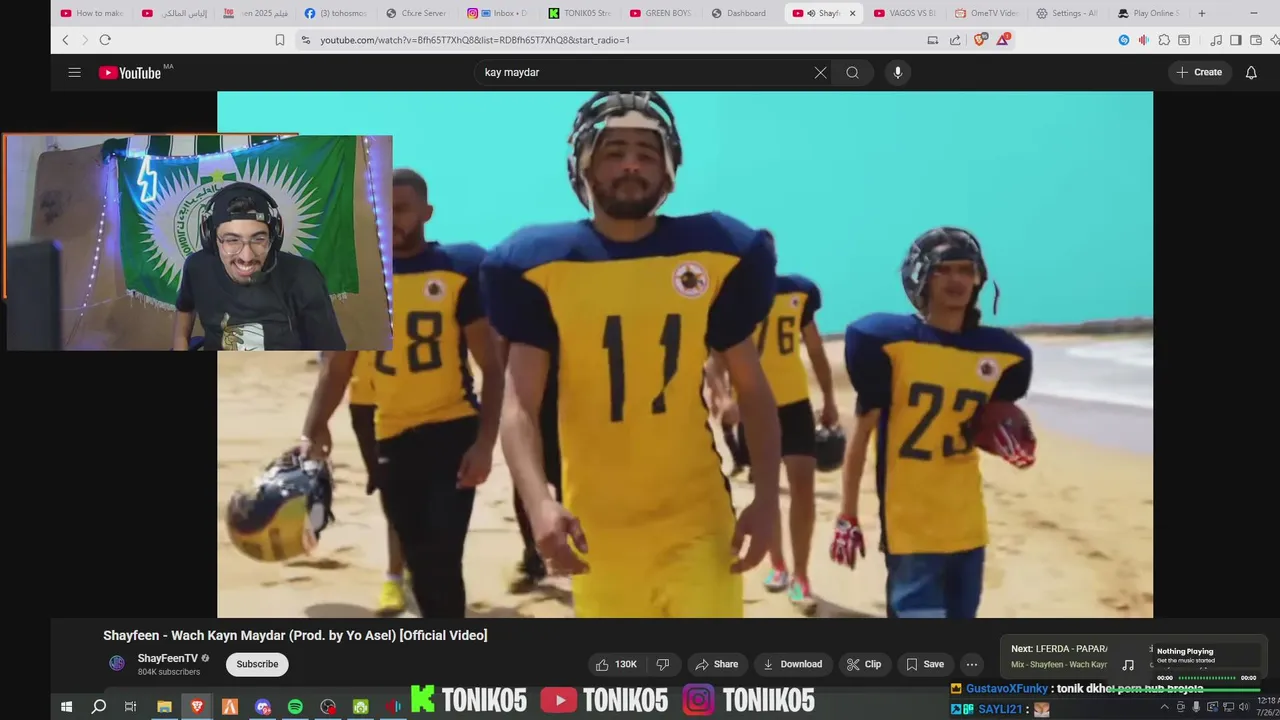Switch to the 'How to make' tab
The image size is (1280, 720).
92,13
